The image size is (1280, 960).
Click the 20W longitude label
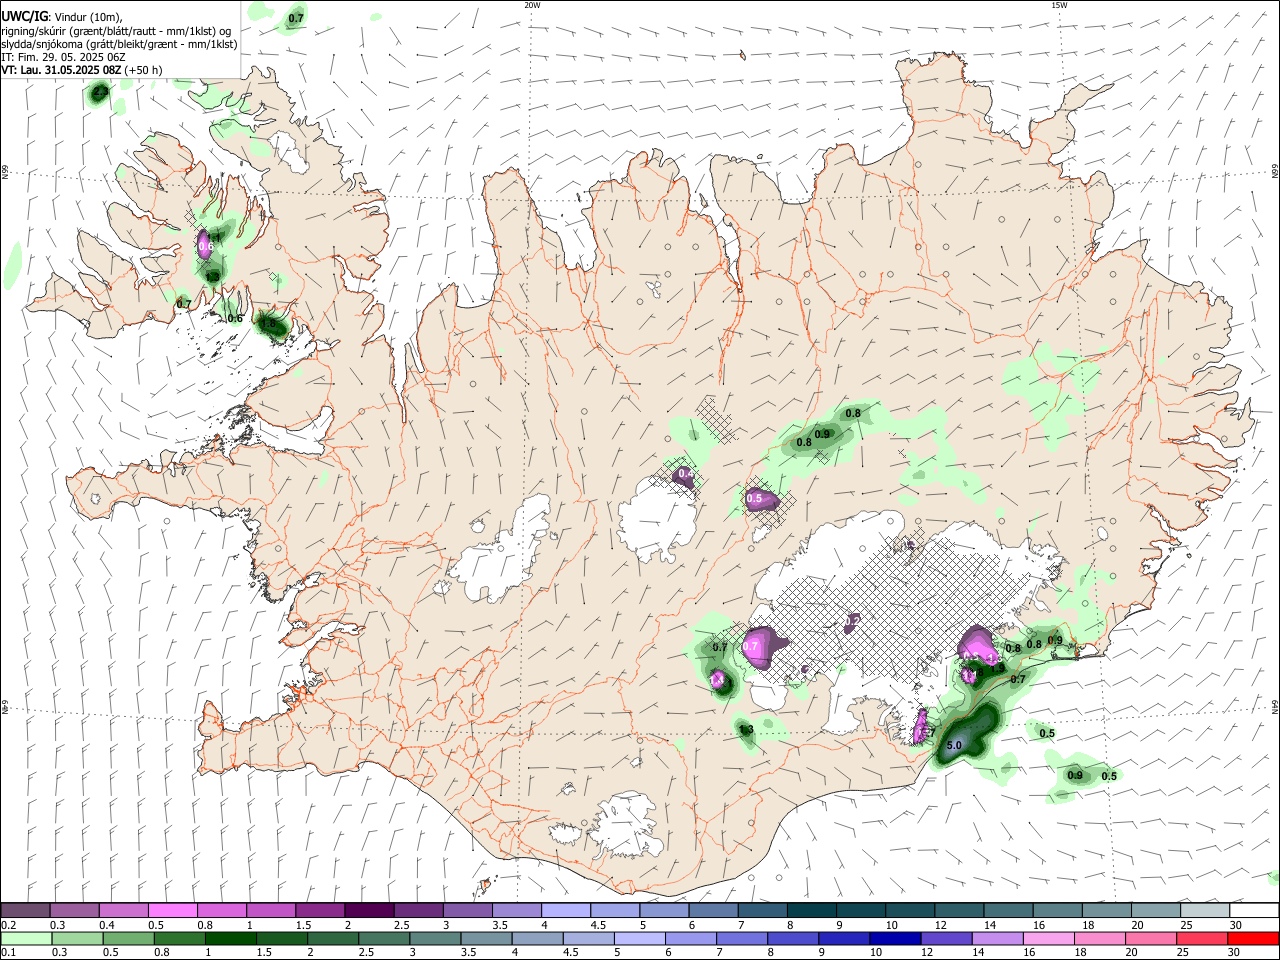pyautogui.click(x=532, y=5)
